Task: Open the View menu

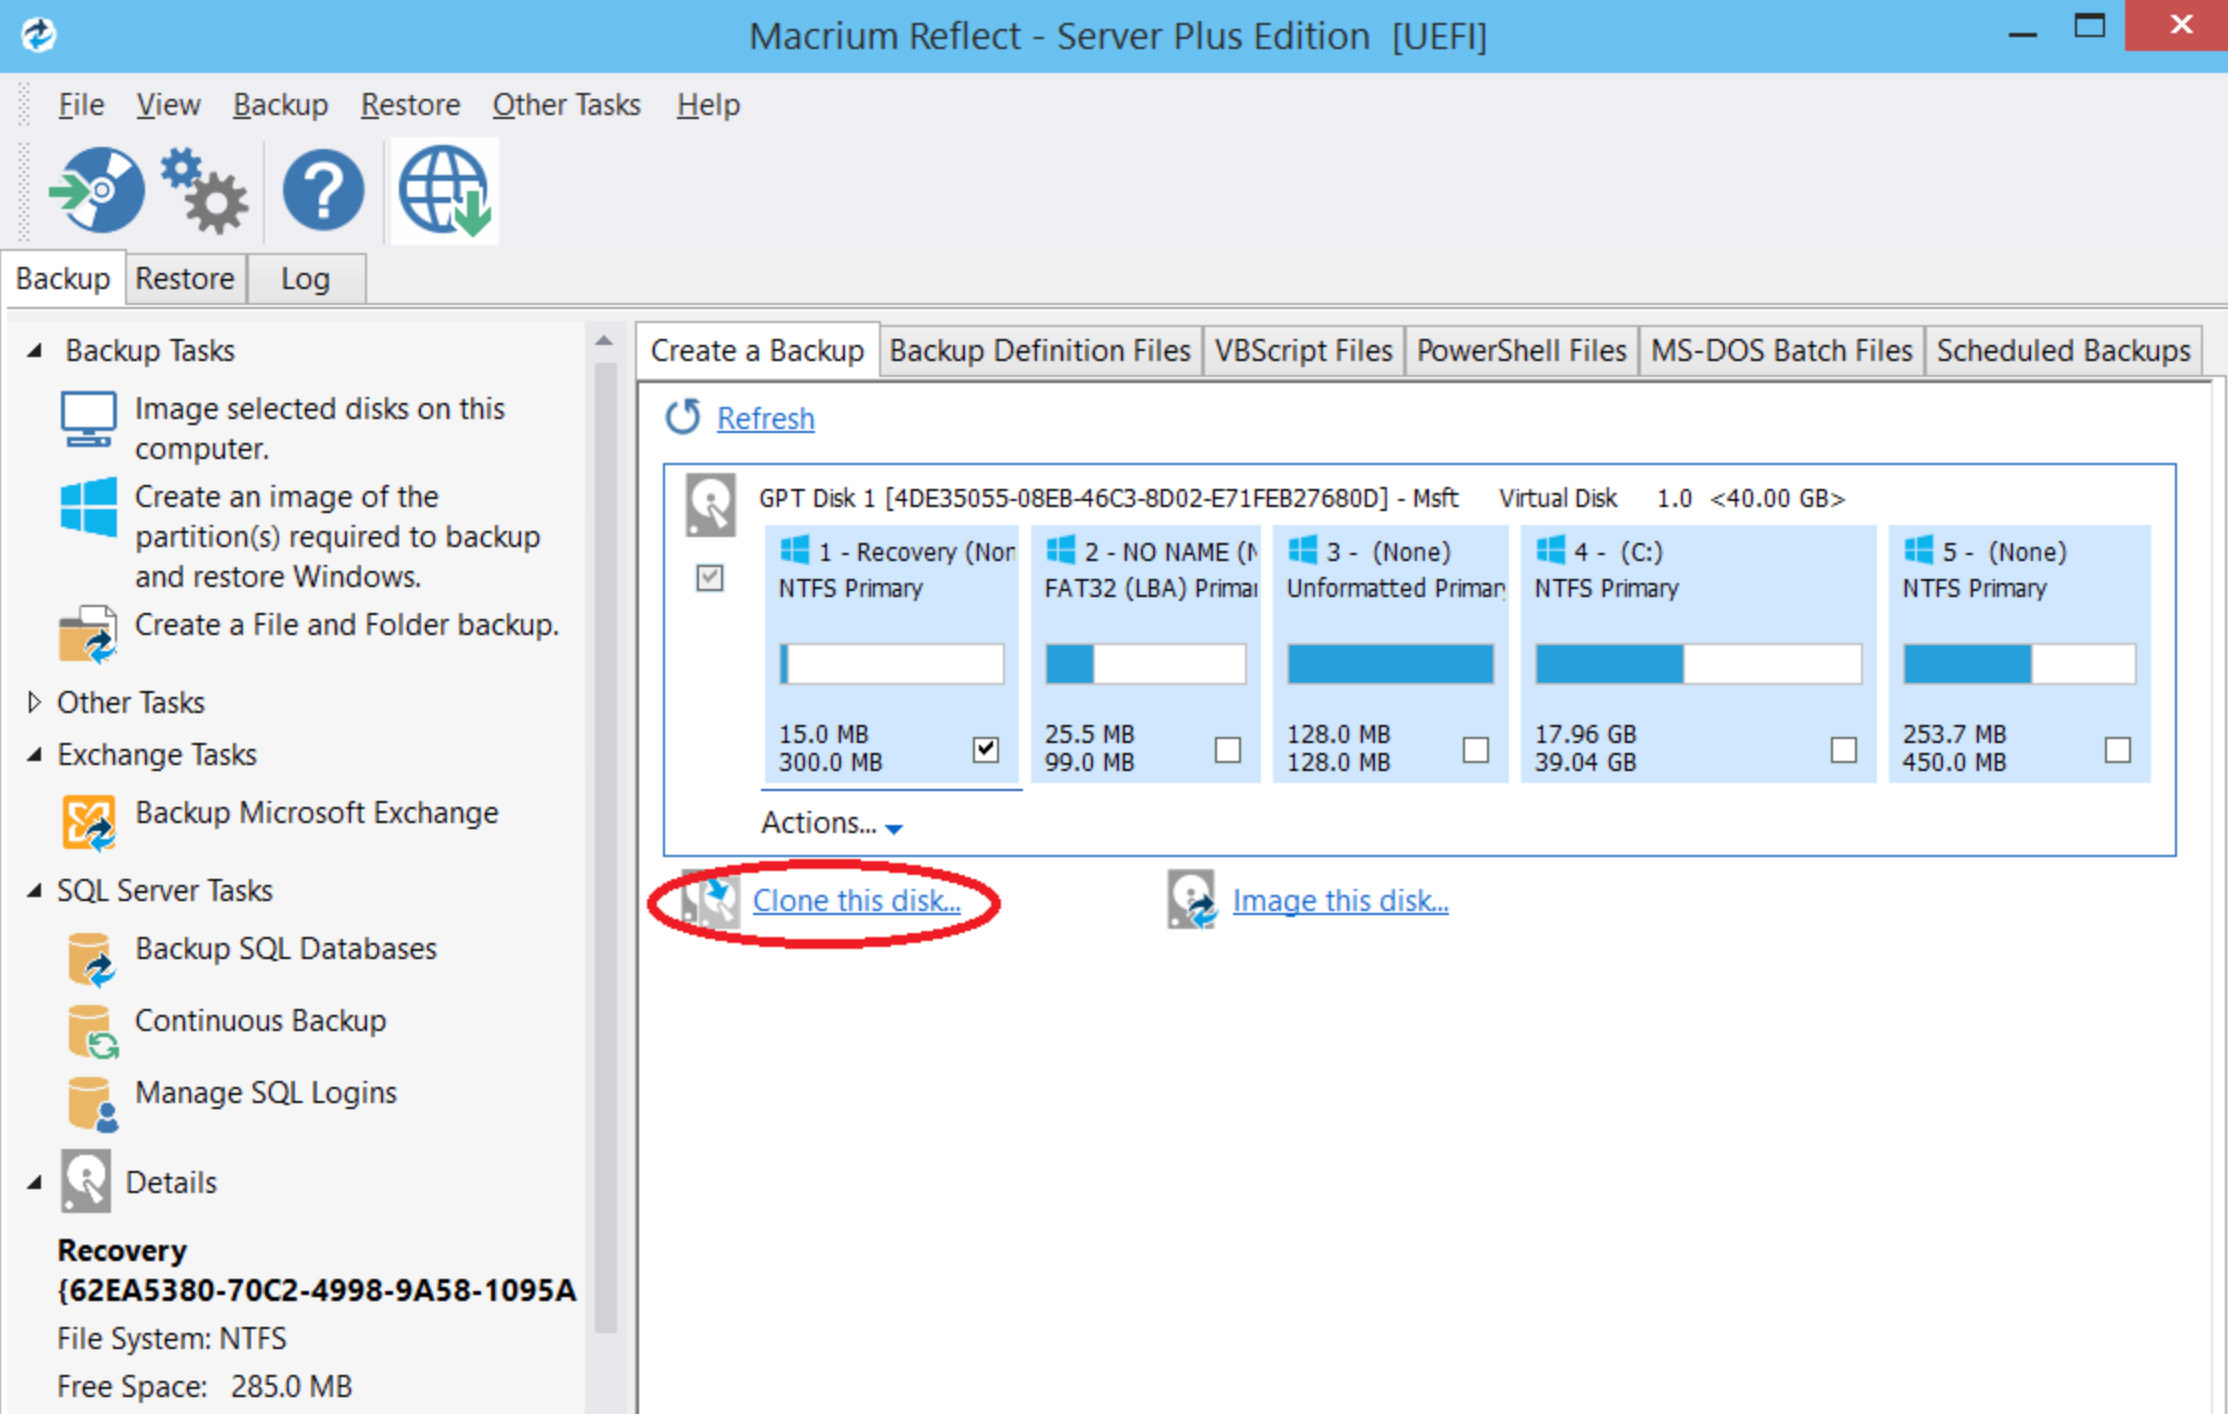Action: (x=168, y=104)
